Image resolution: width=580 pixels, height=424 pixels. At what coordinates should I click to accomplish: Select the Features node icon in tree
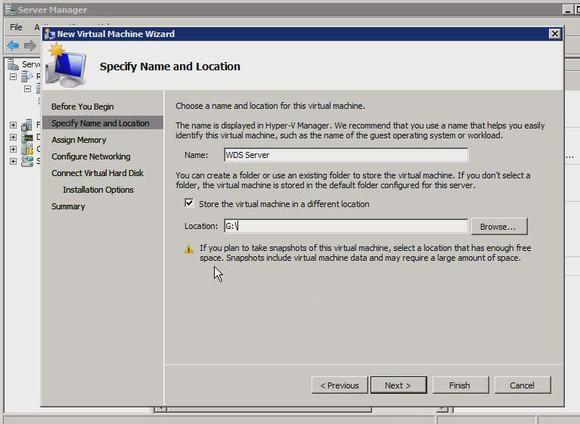[x=27, y=125]
